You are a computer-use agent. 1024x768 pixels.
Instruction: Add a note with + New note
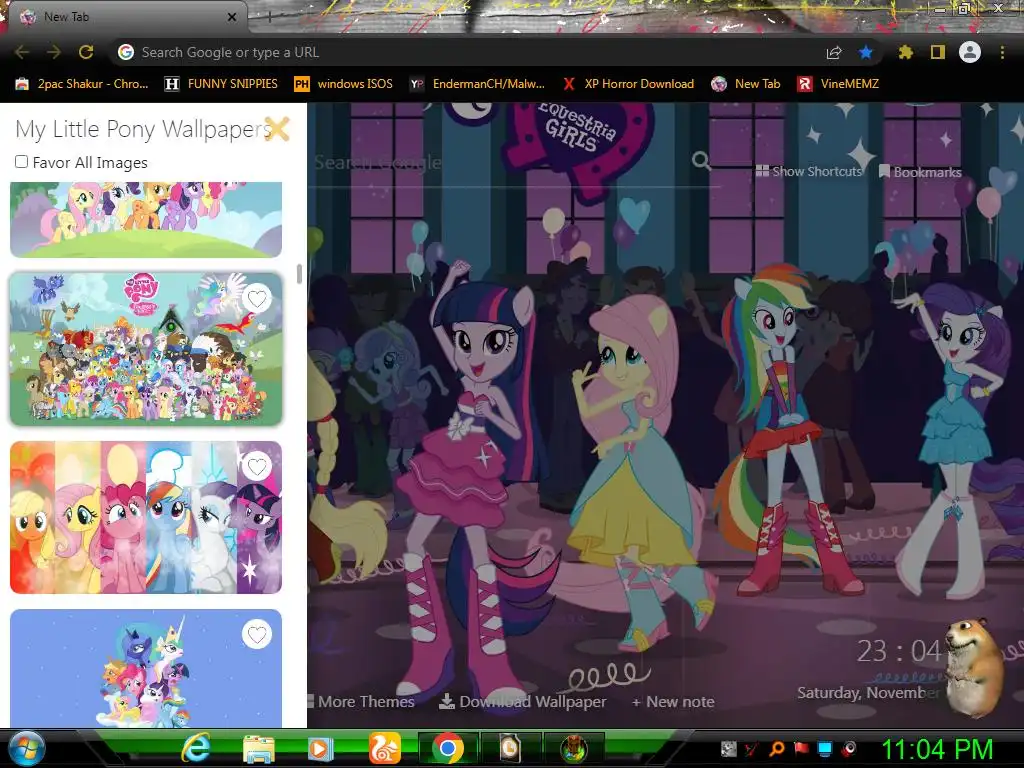(x=673, y=702)
